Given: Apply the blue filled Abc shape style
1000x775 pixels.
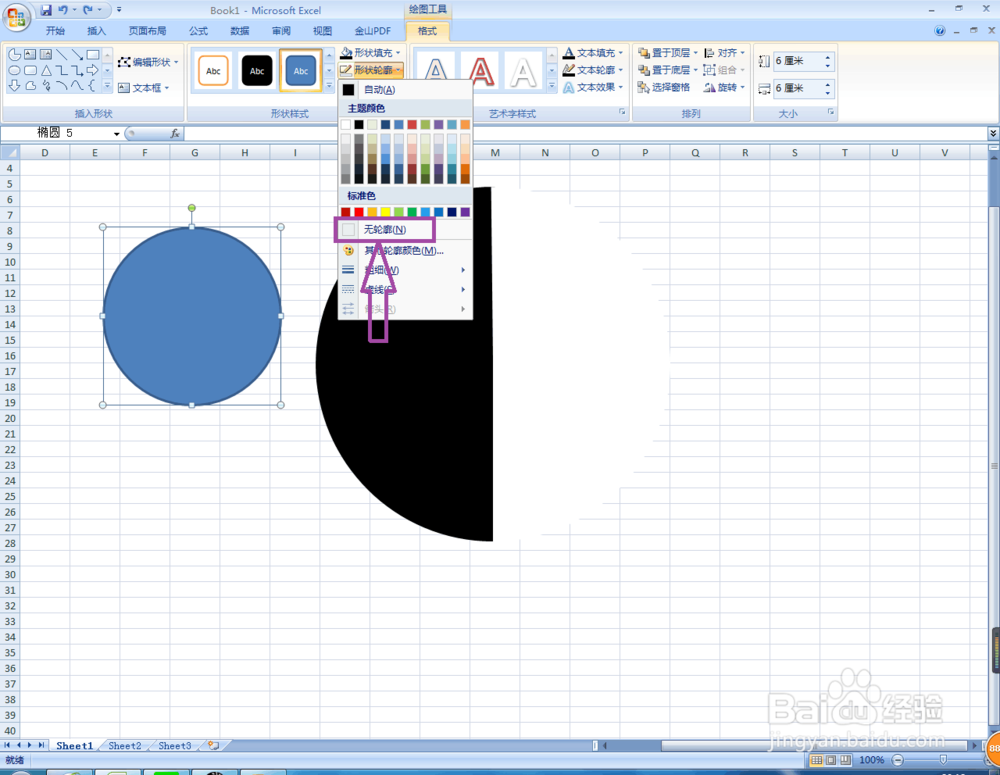Looking at the screenshot, I should [300, 70].
